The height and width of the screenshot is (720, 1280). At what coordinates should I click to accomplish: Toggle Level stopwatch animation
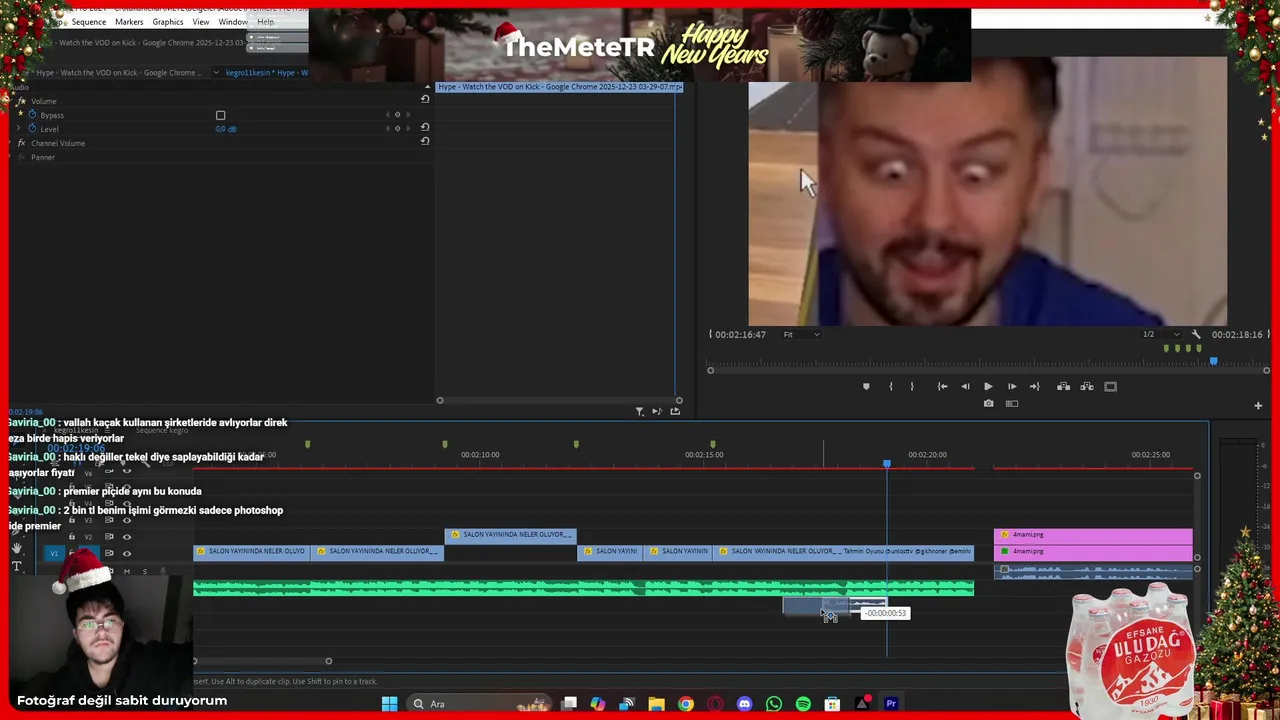point(32,129)
